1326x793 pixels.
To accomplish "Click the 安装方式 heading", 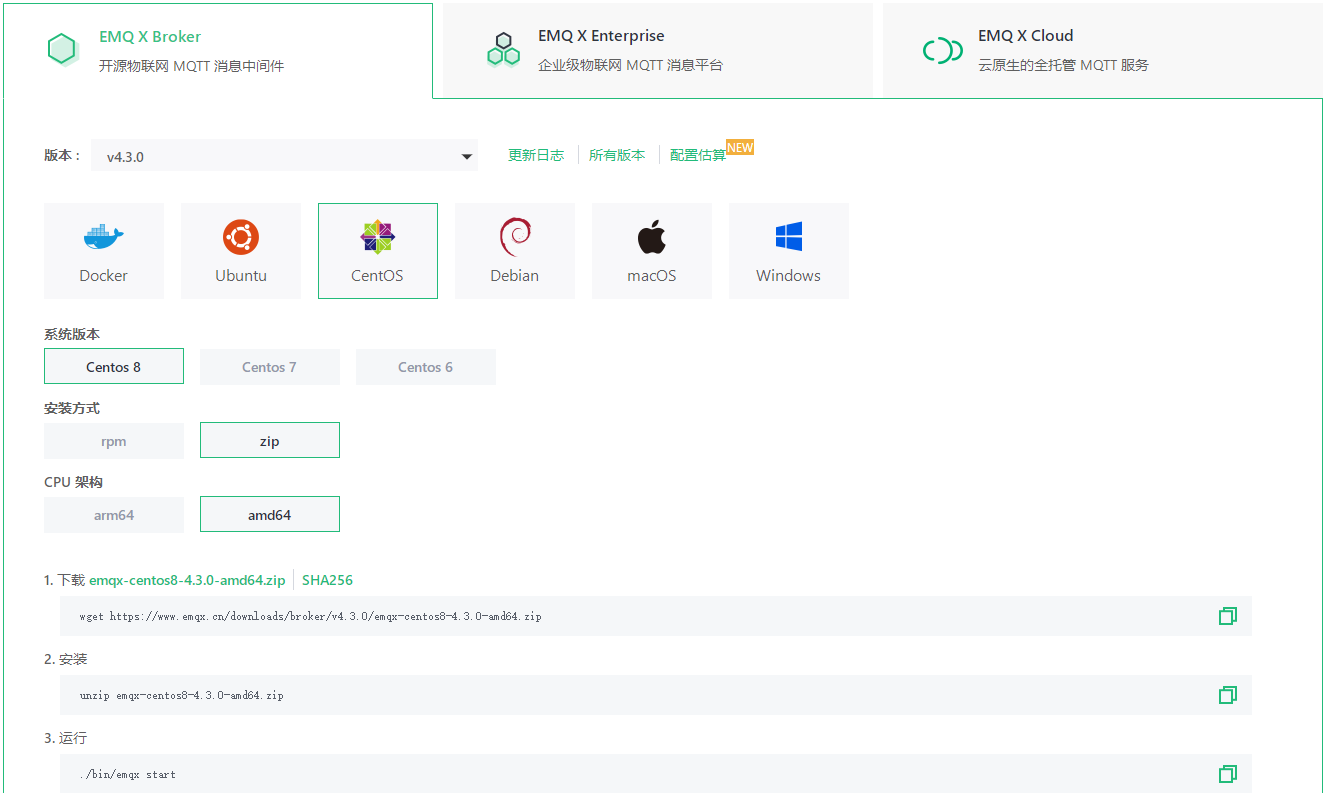I will [72, 408].
